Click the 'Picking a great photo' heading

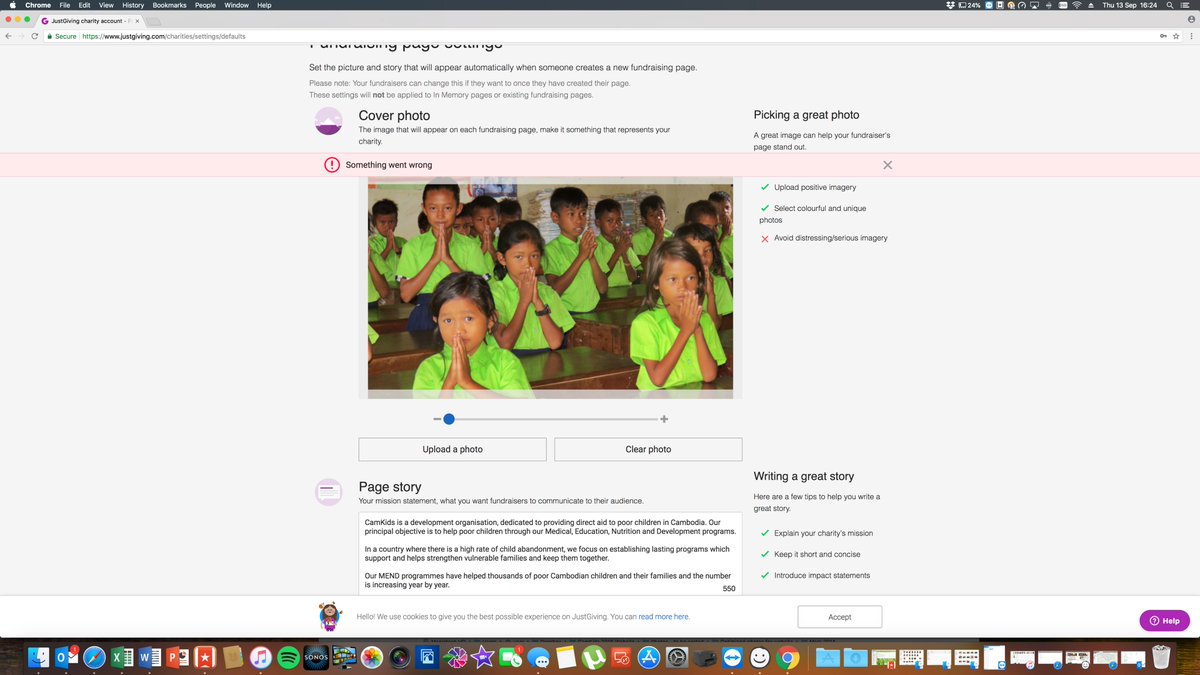[x=806, y=115]
